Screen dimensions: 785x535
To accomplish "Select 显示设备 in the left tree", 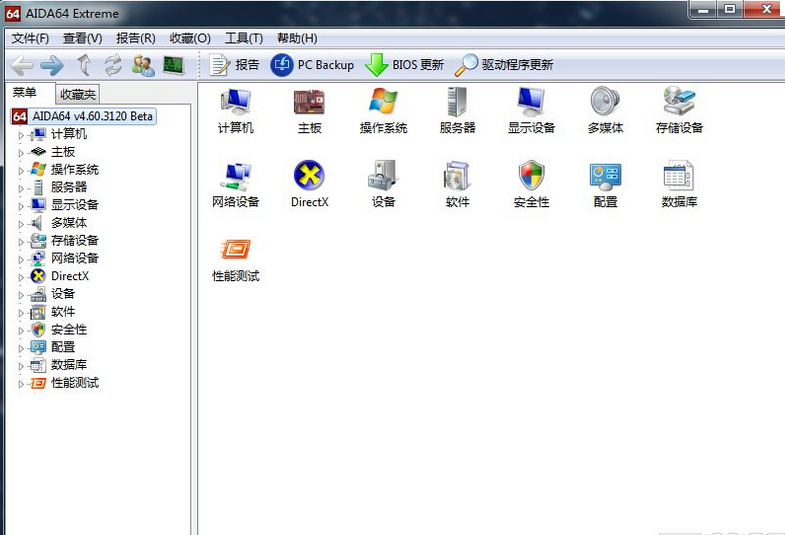I will 75,205.
